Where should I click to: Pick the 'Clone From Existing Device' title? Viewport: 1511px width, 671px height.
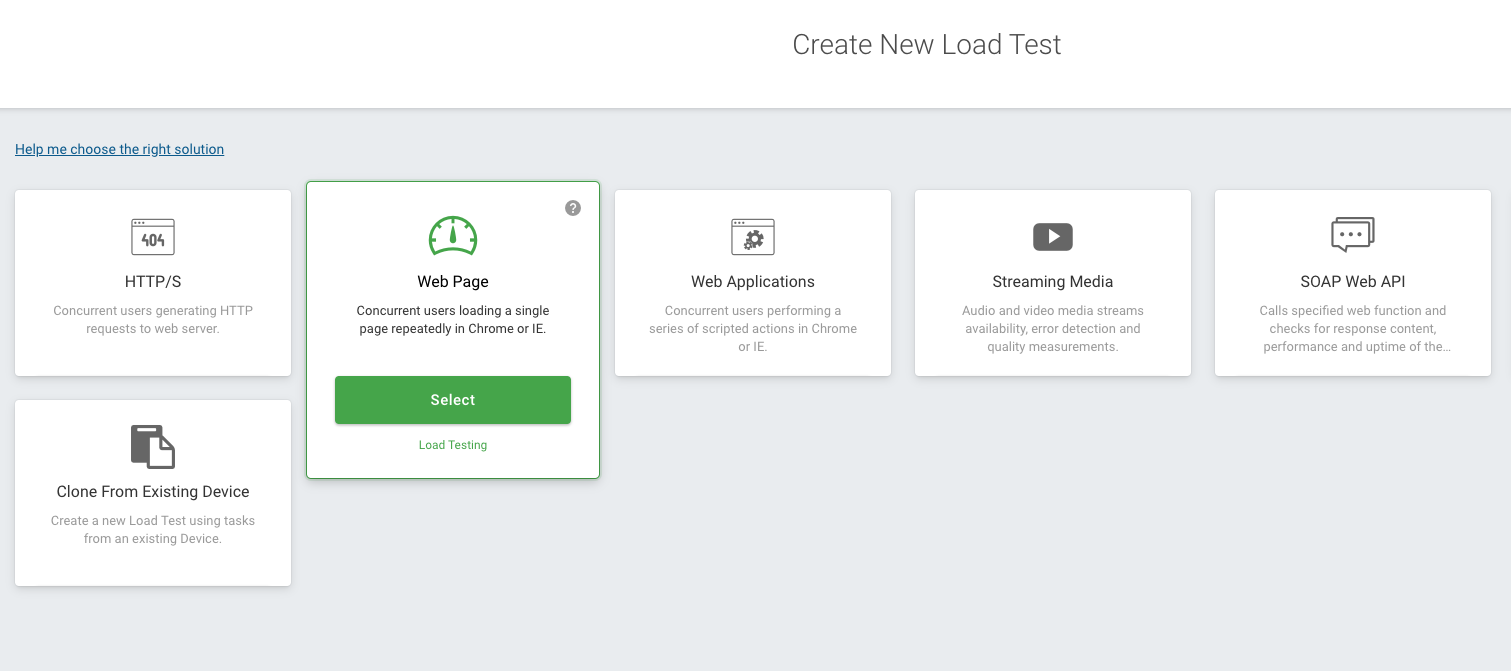click(153, 492)
